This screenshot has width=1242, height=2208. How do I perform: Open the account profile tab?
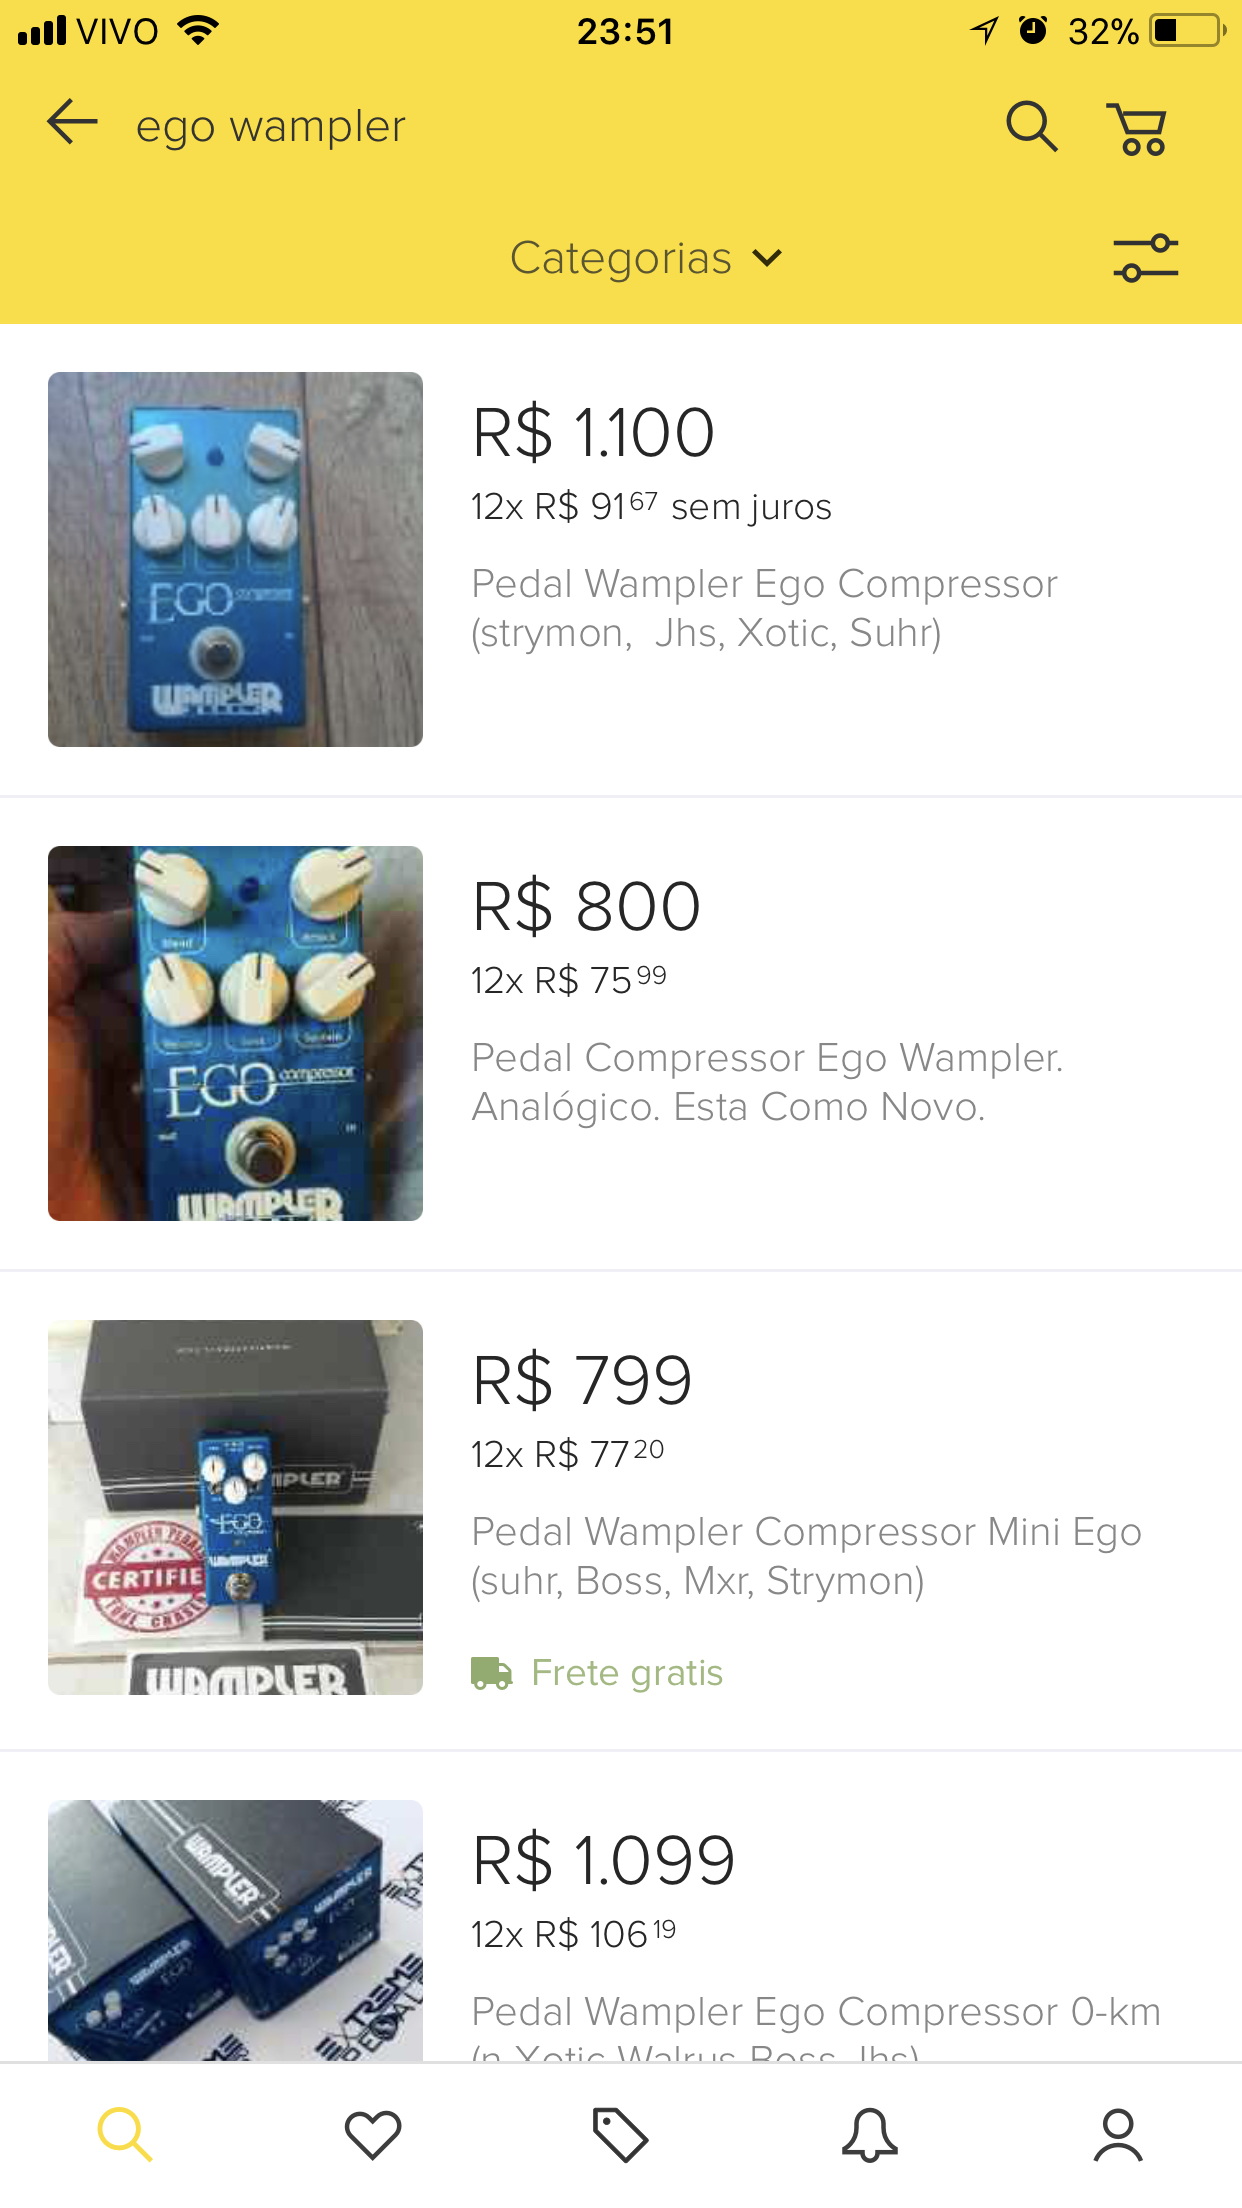[x=1117, y=2134]
